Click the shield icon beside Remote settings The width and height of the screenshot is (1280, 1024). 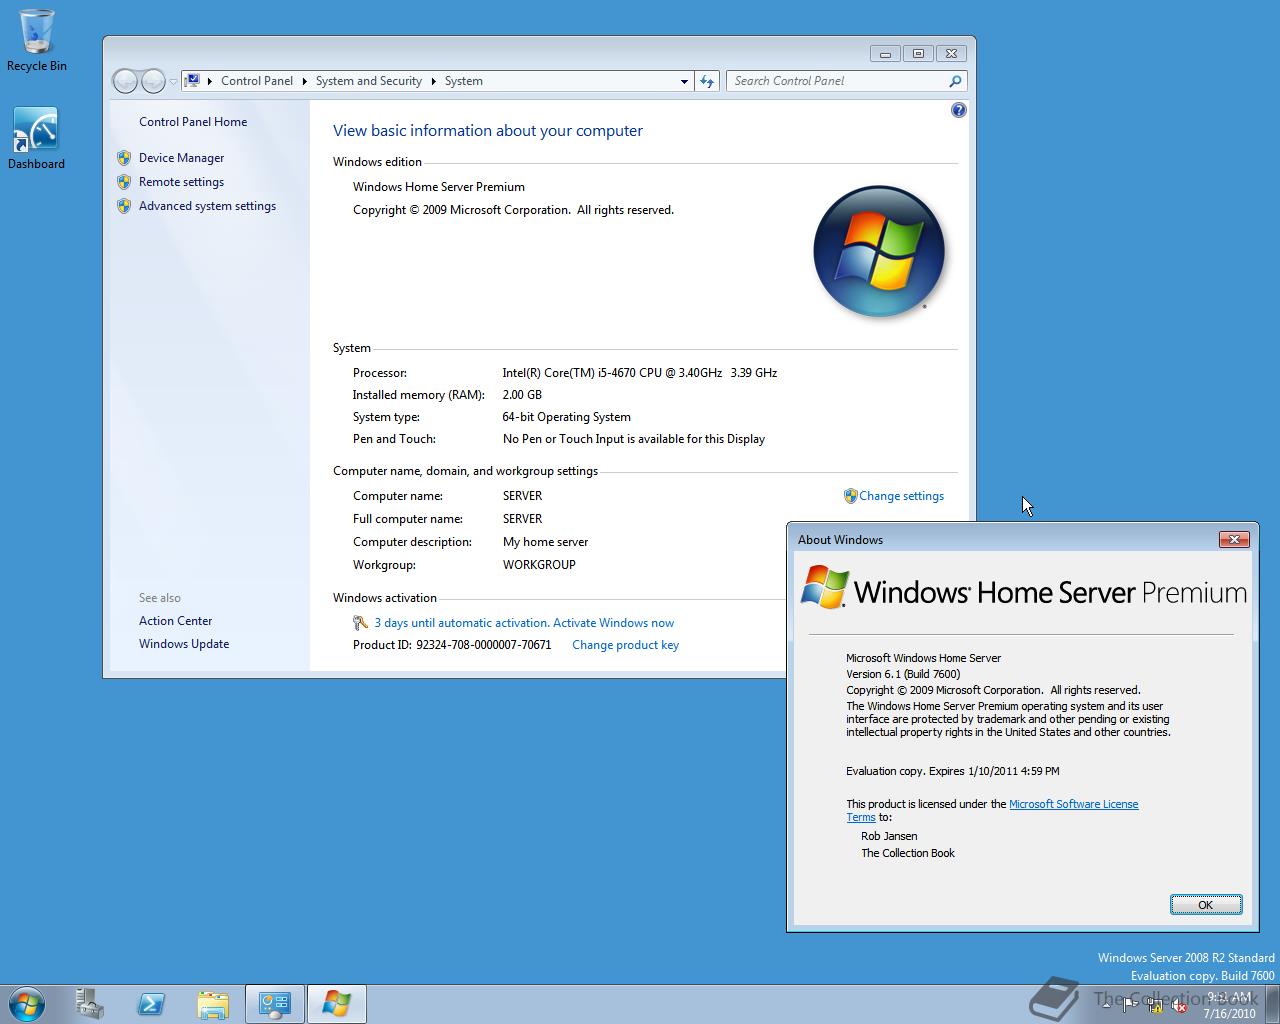click(x=124, y=182)
